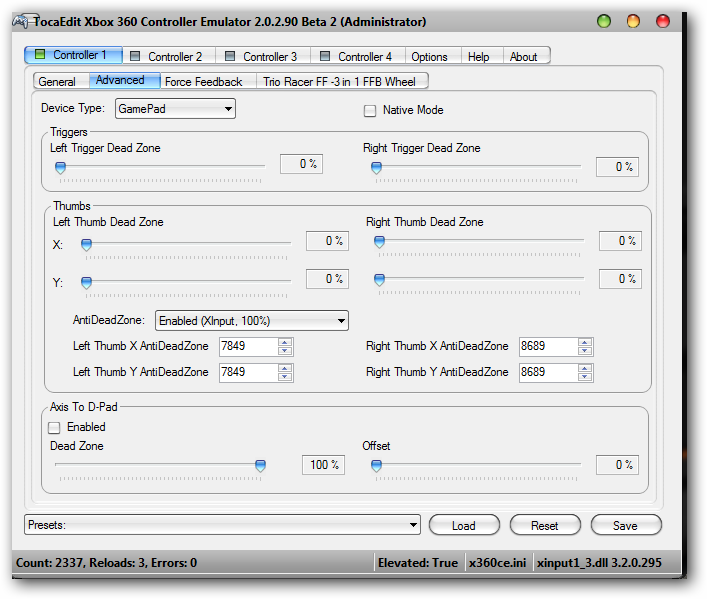The width and height of the screenshot is (707, 599).
Task: Click Right Thumb Y dead zone percent field
Action: click(x=620, y=279)
